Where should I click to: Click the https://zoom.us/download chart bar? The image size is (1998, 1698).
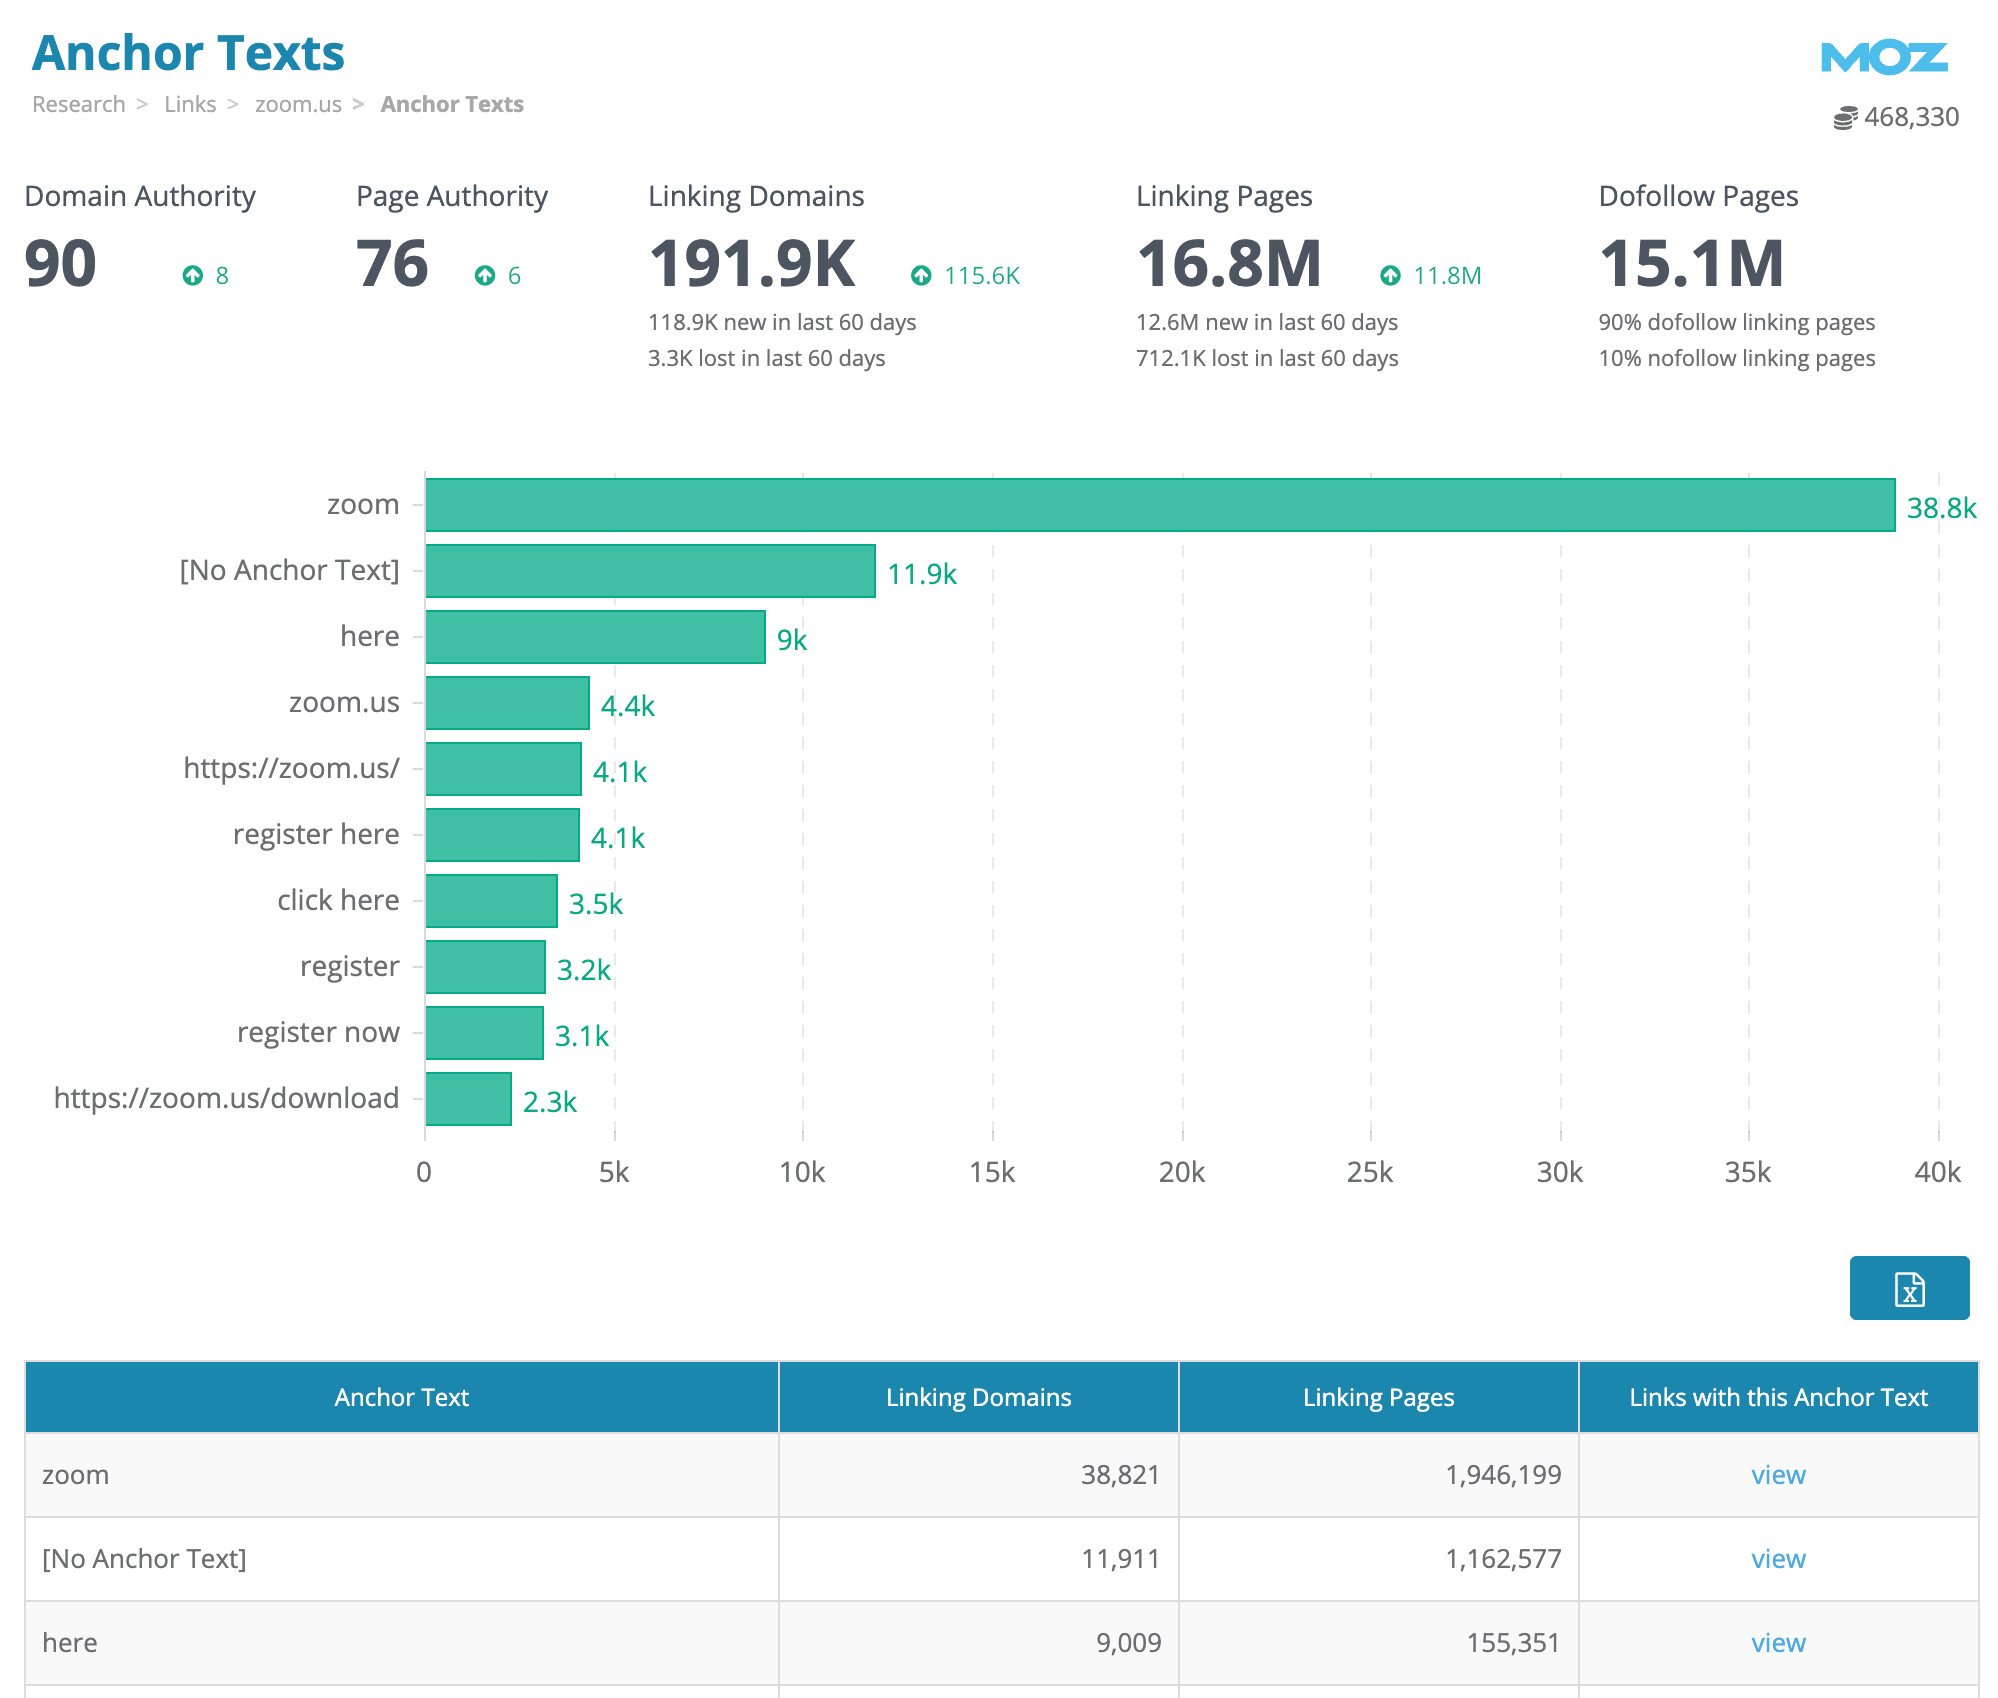pyautogui.click(x=468, y=1099)
